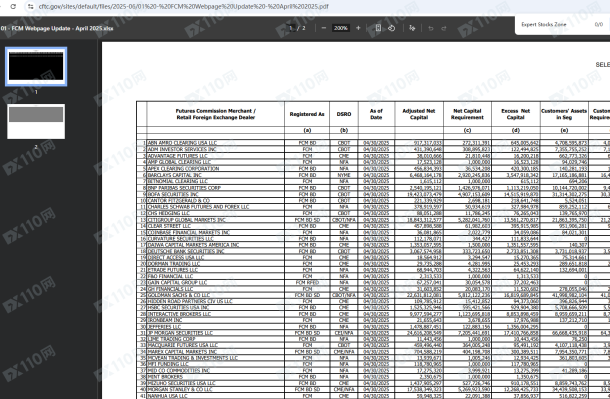Click the Registered As column header
This screenshot has width=610, height=399.
pos(307,114)
